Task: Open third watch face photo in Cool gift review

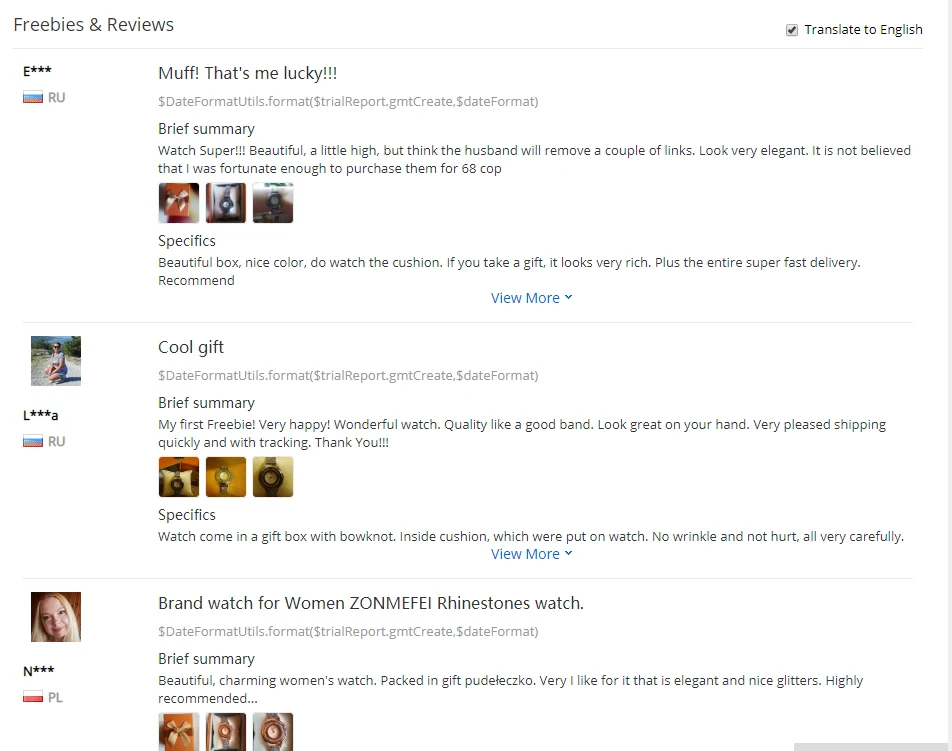Action: (x=273, y=477)
